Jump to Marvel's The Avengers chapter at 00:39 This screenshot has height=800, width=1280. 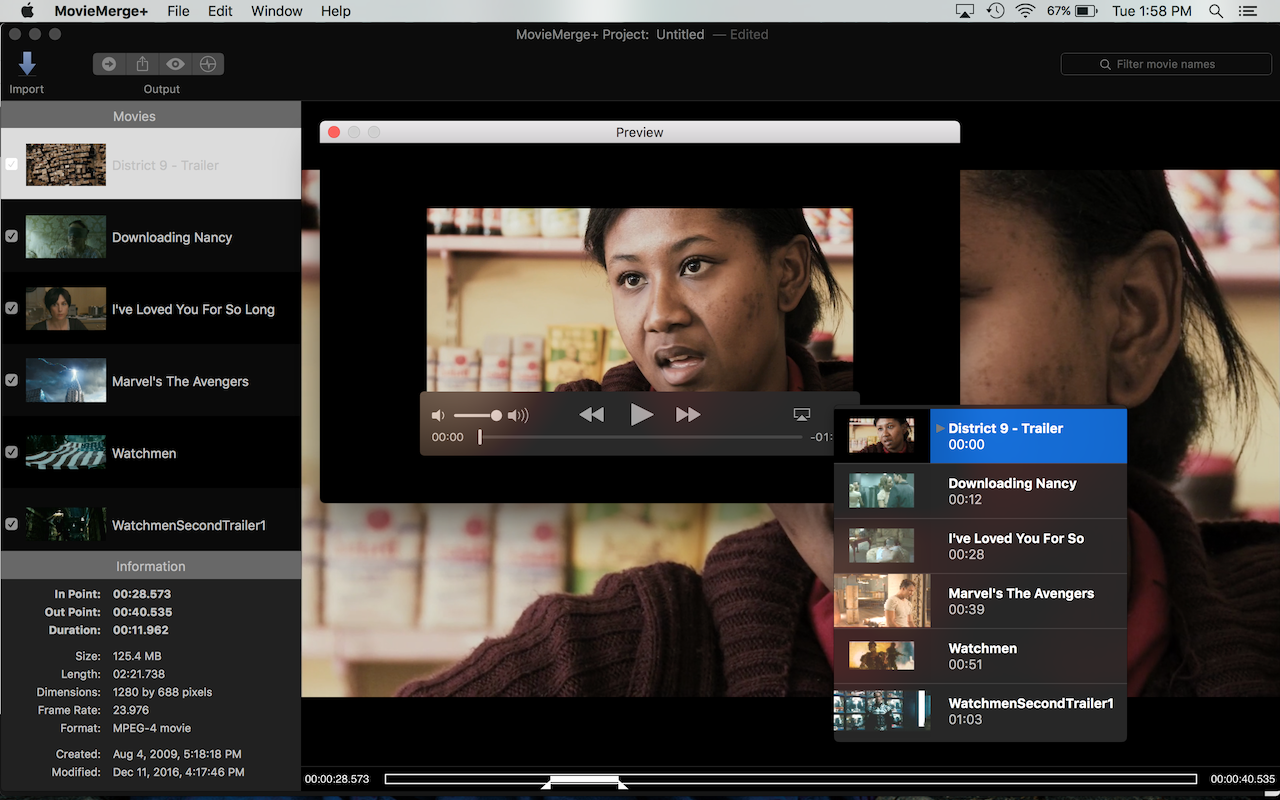[x=980, y=601]
